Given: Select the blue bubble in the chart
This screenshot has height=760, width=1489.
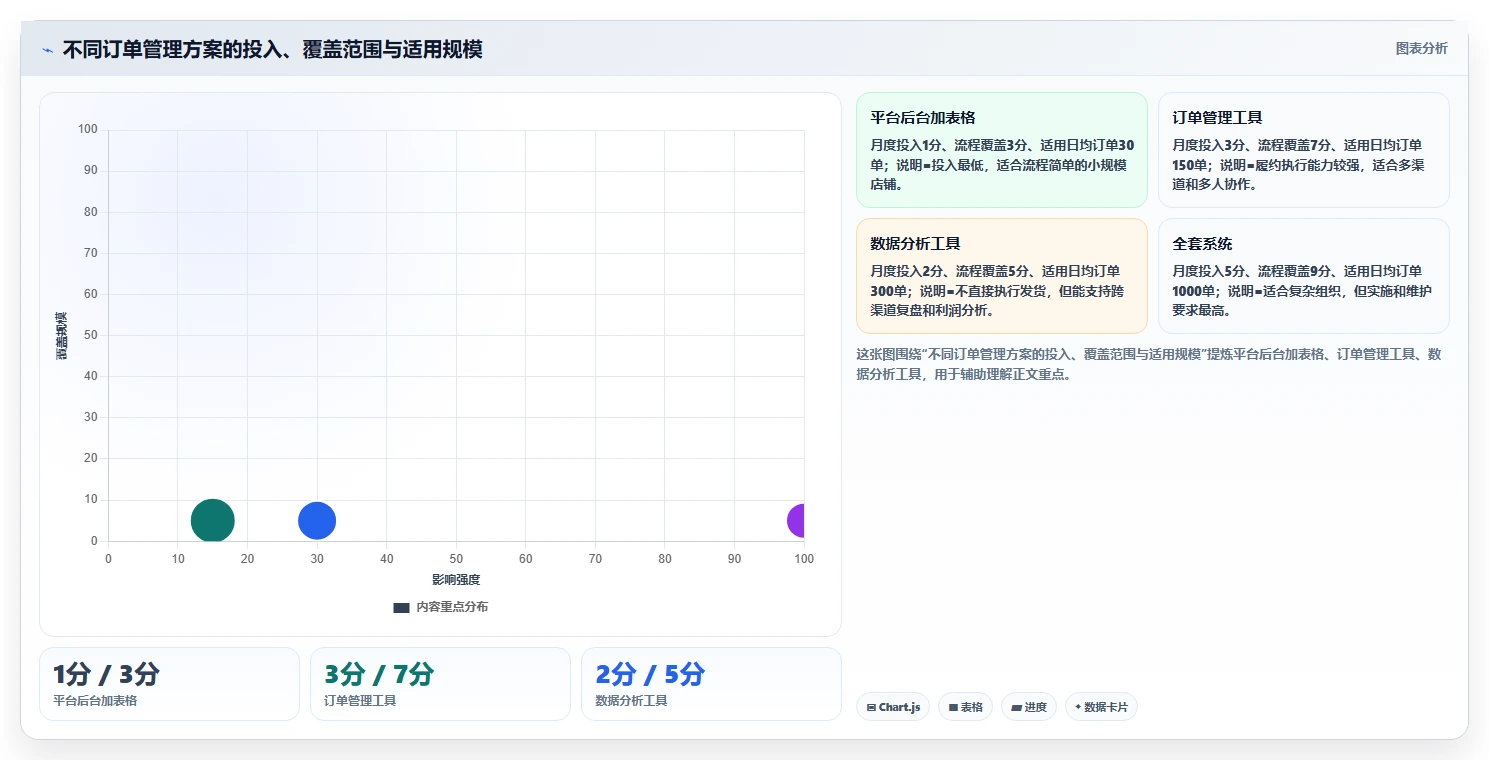Looking at the screenshot, I should 317,520.
